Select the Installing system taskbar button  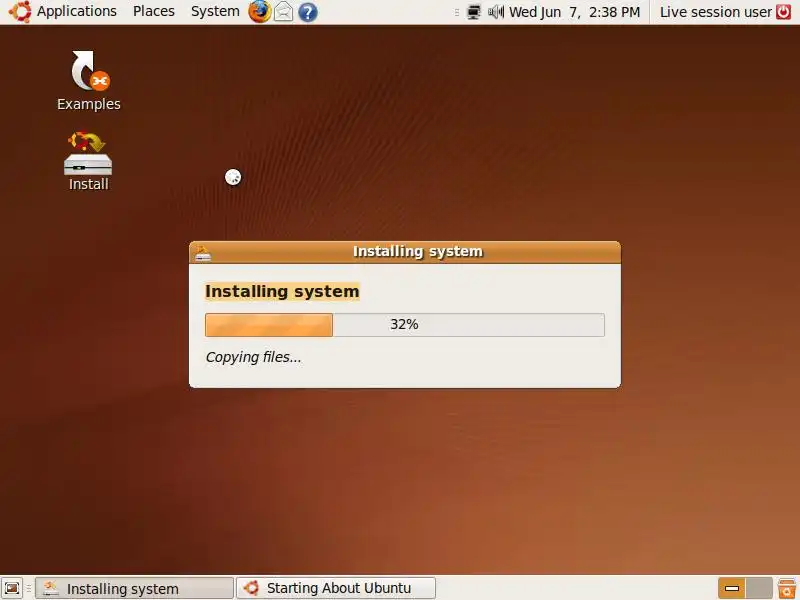tap(134, 588)
